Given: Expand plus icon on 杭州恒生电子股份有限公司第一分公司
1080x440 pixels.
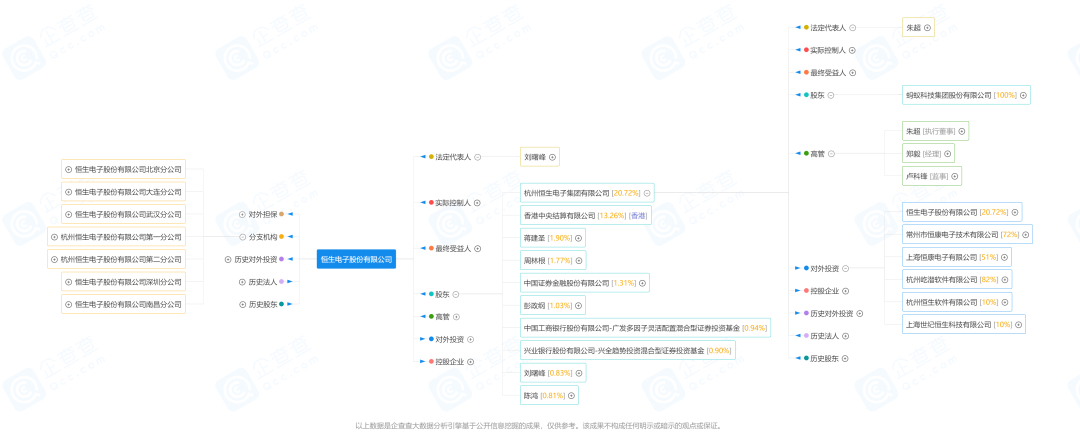Looking at the screenshot, I should click(x=54, y=237).
